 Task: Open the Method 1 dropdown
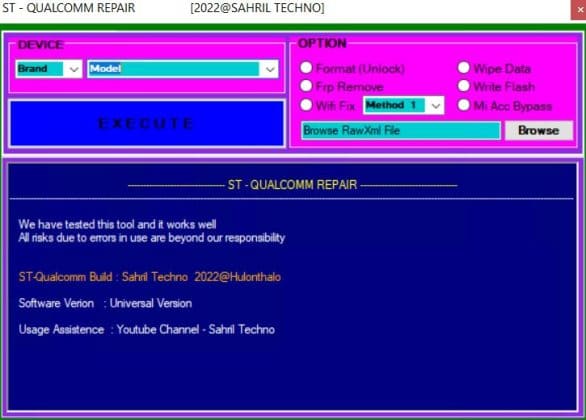click(435, 105)
